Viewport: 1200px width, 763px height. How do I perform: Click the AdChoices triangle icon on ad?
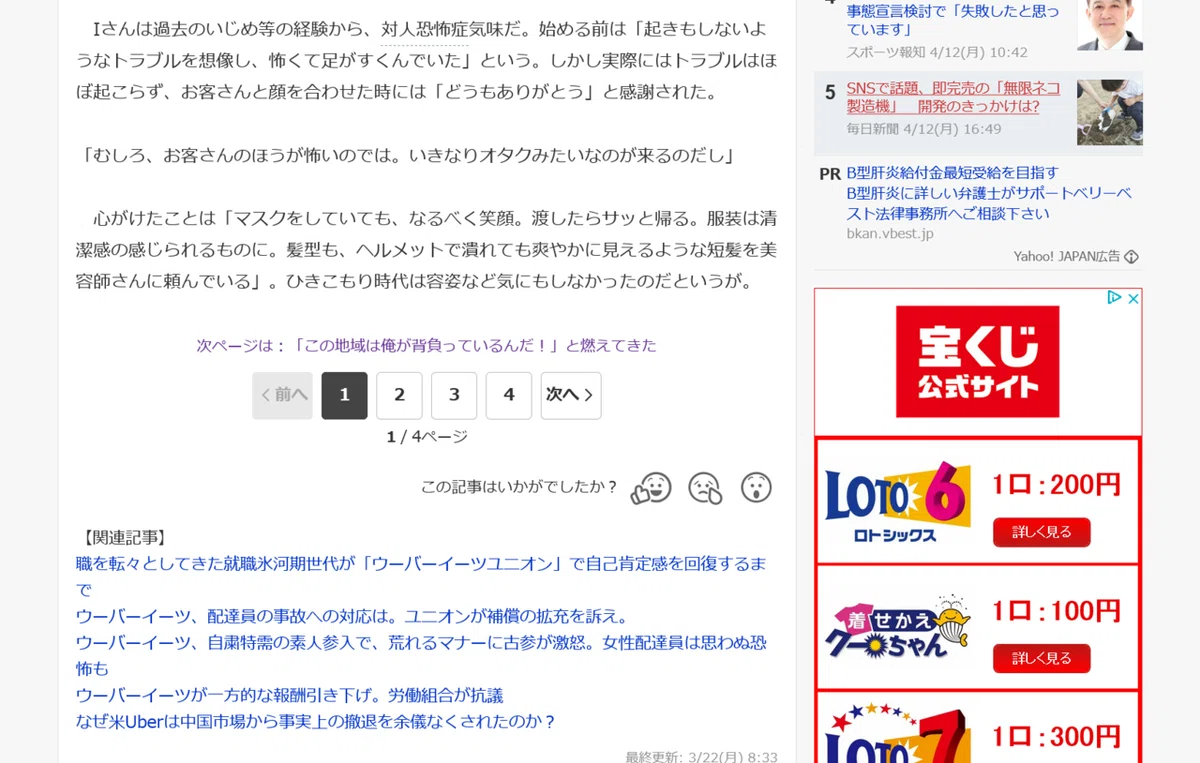(x=1115, y=298)
